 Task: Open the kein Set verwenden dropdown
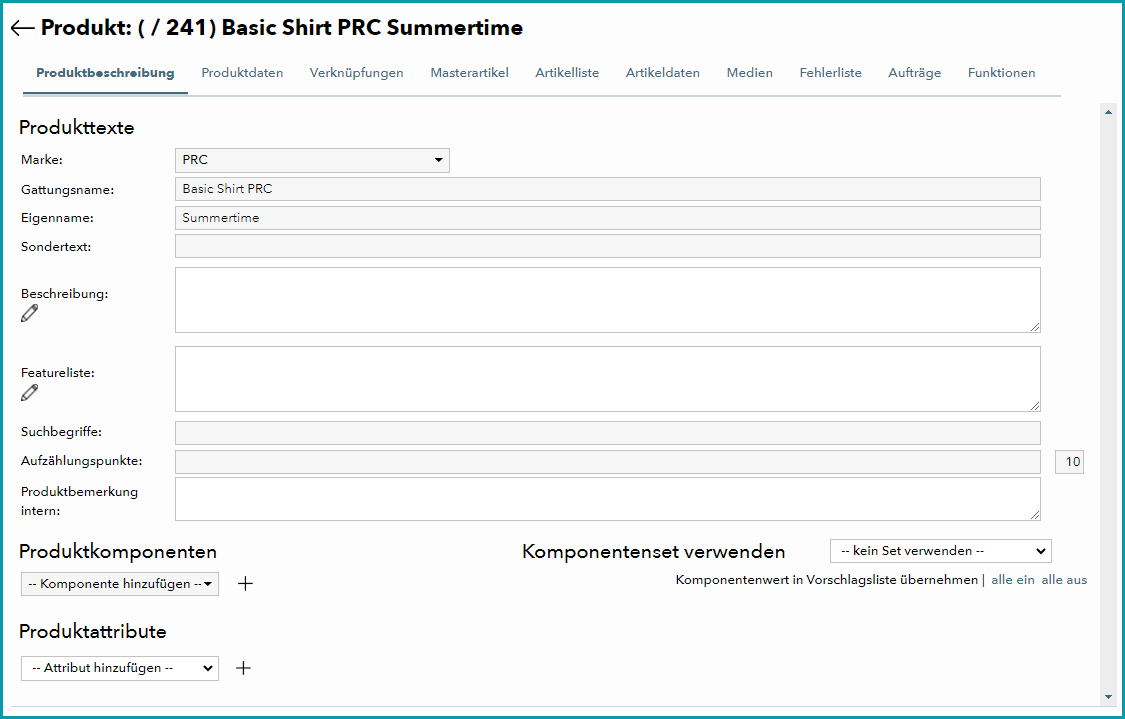point(941,551)
